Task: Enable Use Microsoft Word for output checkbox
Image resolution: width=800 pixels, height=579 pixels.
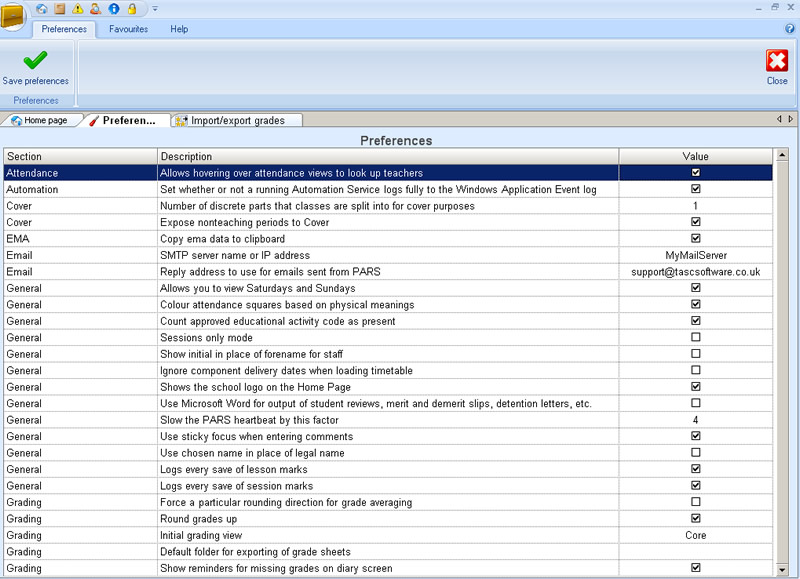Action: click(x=695, y=403)
